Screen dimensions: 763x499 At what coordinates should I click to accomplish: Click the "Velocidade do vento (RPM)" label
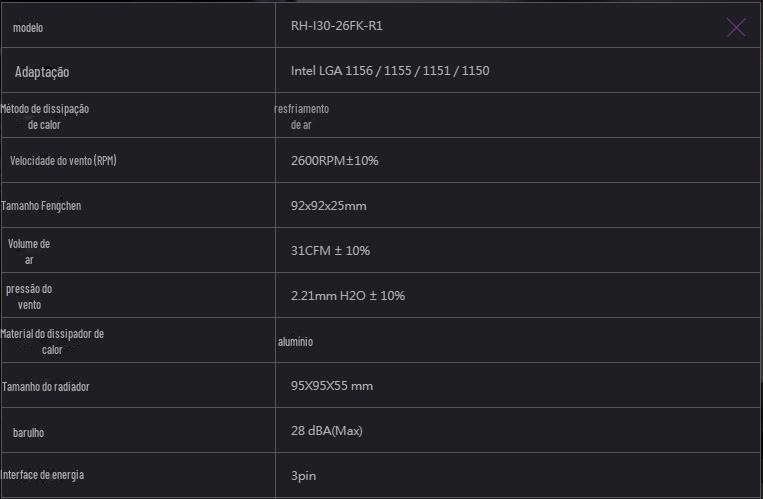coord(63,161)
